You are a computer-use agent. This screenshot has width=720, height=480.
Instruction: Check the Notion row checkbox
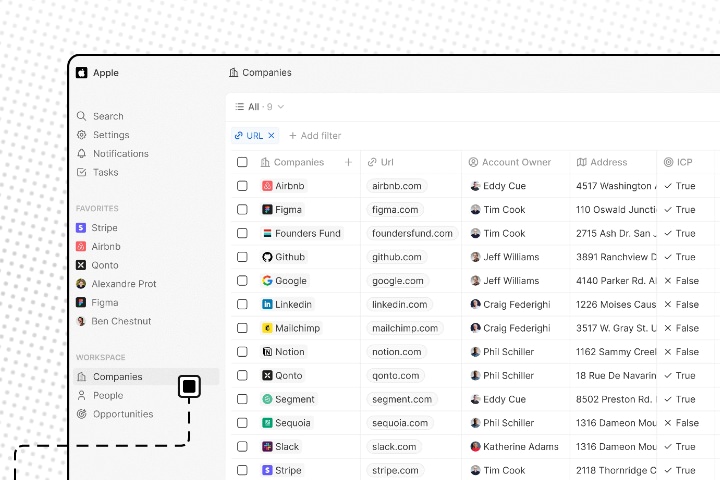point(242,352)
